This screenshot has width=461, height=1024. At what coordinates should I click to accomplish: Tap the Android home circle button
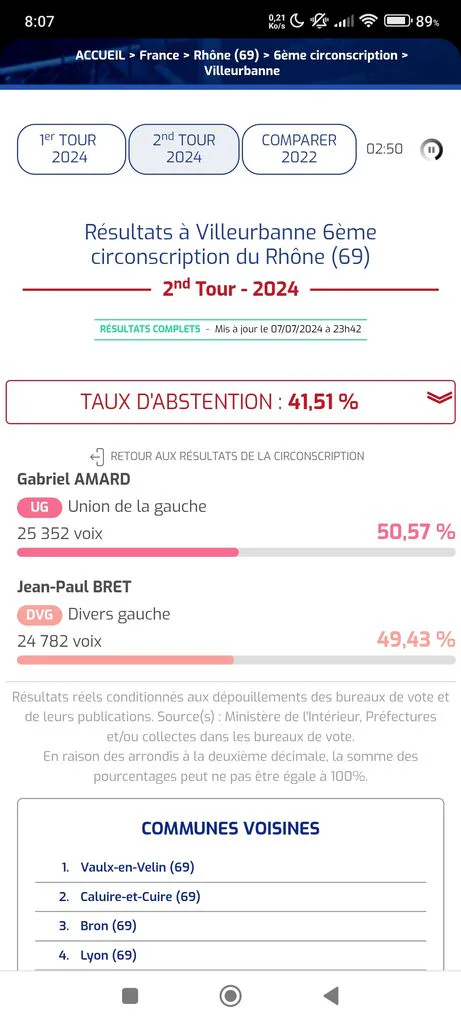click(230, 996)
